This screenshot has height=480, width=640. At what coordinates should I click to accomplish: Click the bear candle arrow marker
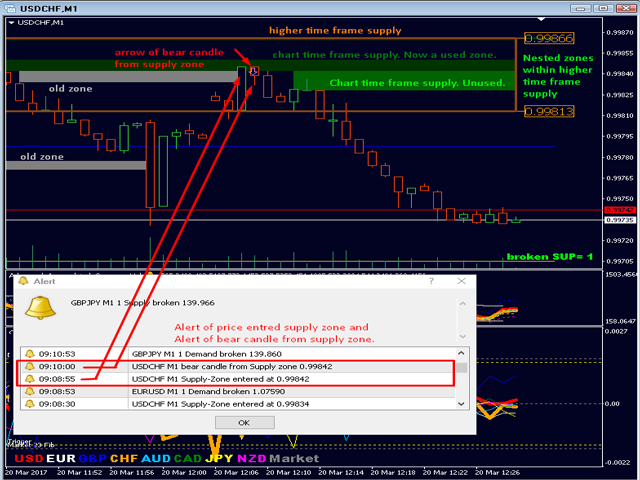[x=254, y=71]
